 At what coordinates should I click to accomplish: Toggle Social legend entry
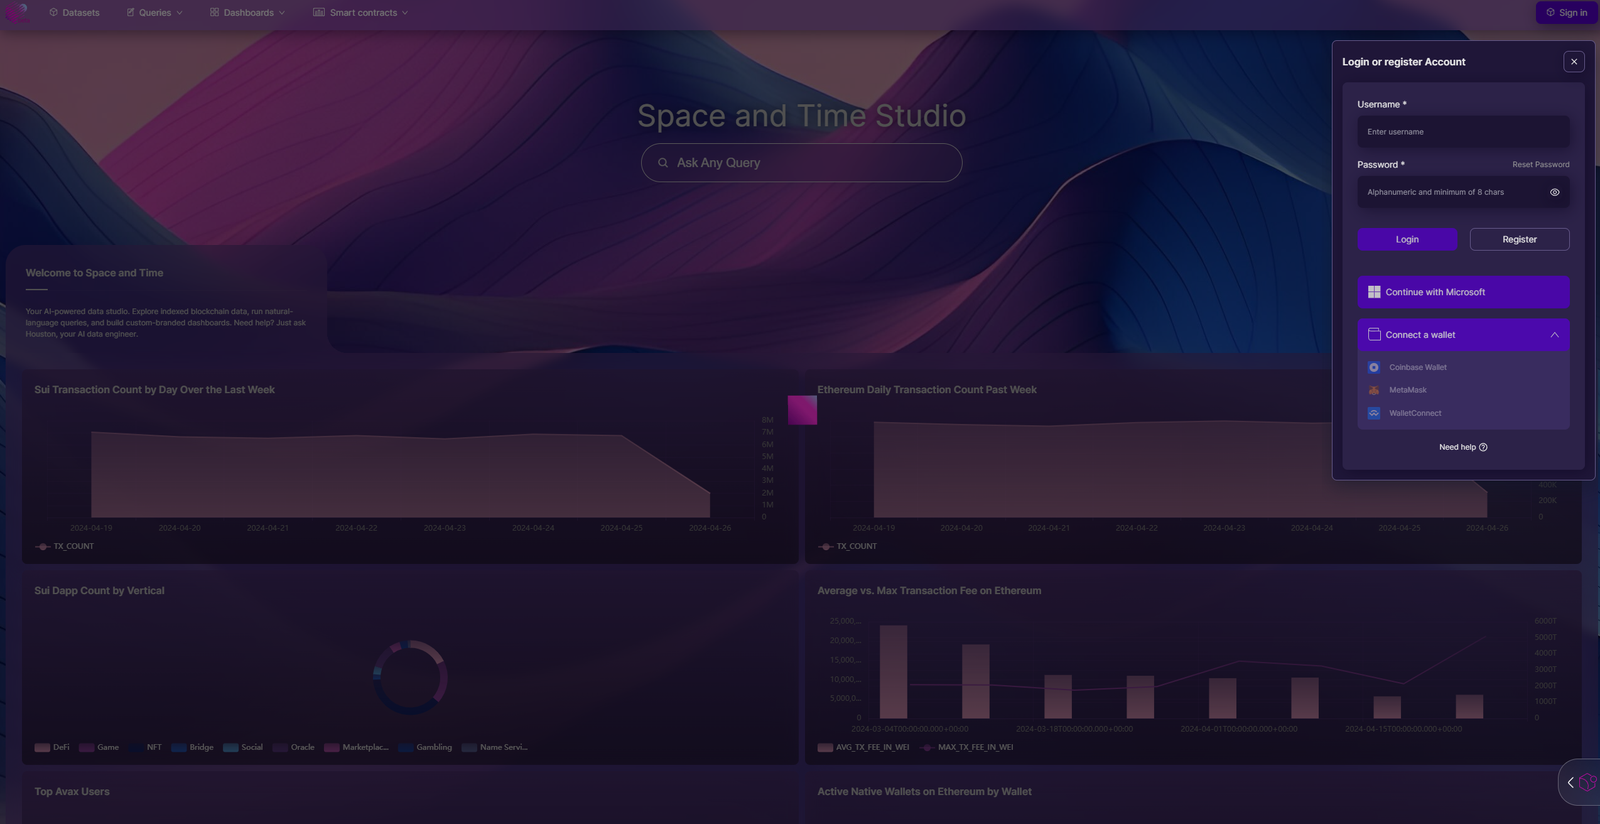coord(243,748)
